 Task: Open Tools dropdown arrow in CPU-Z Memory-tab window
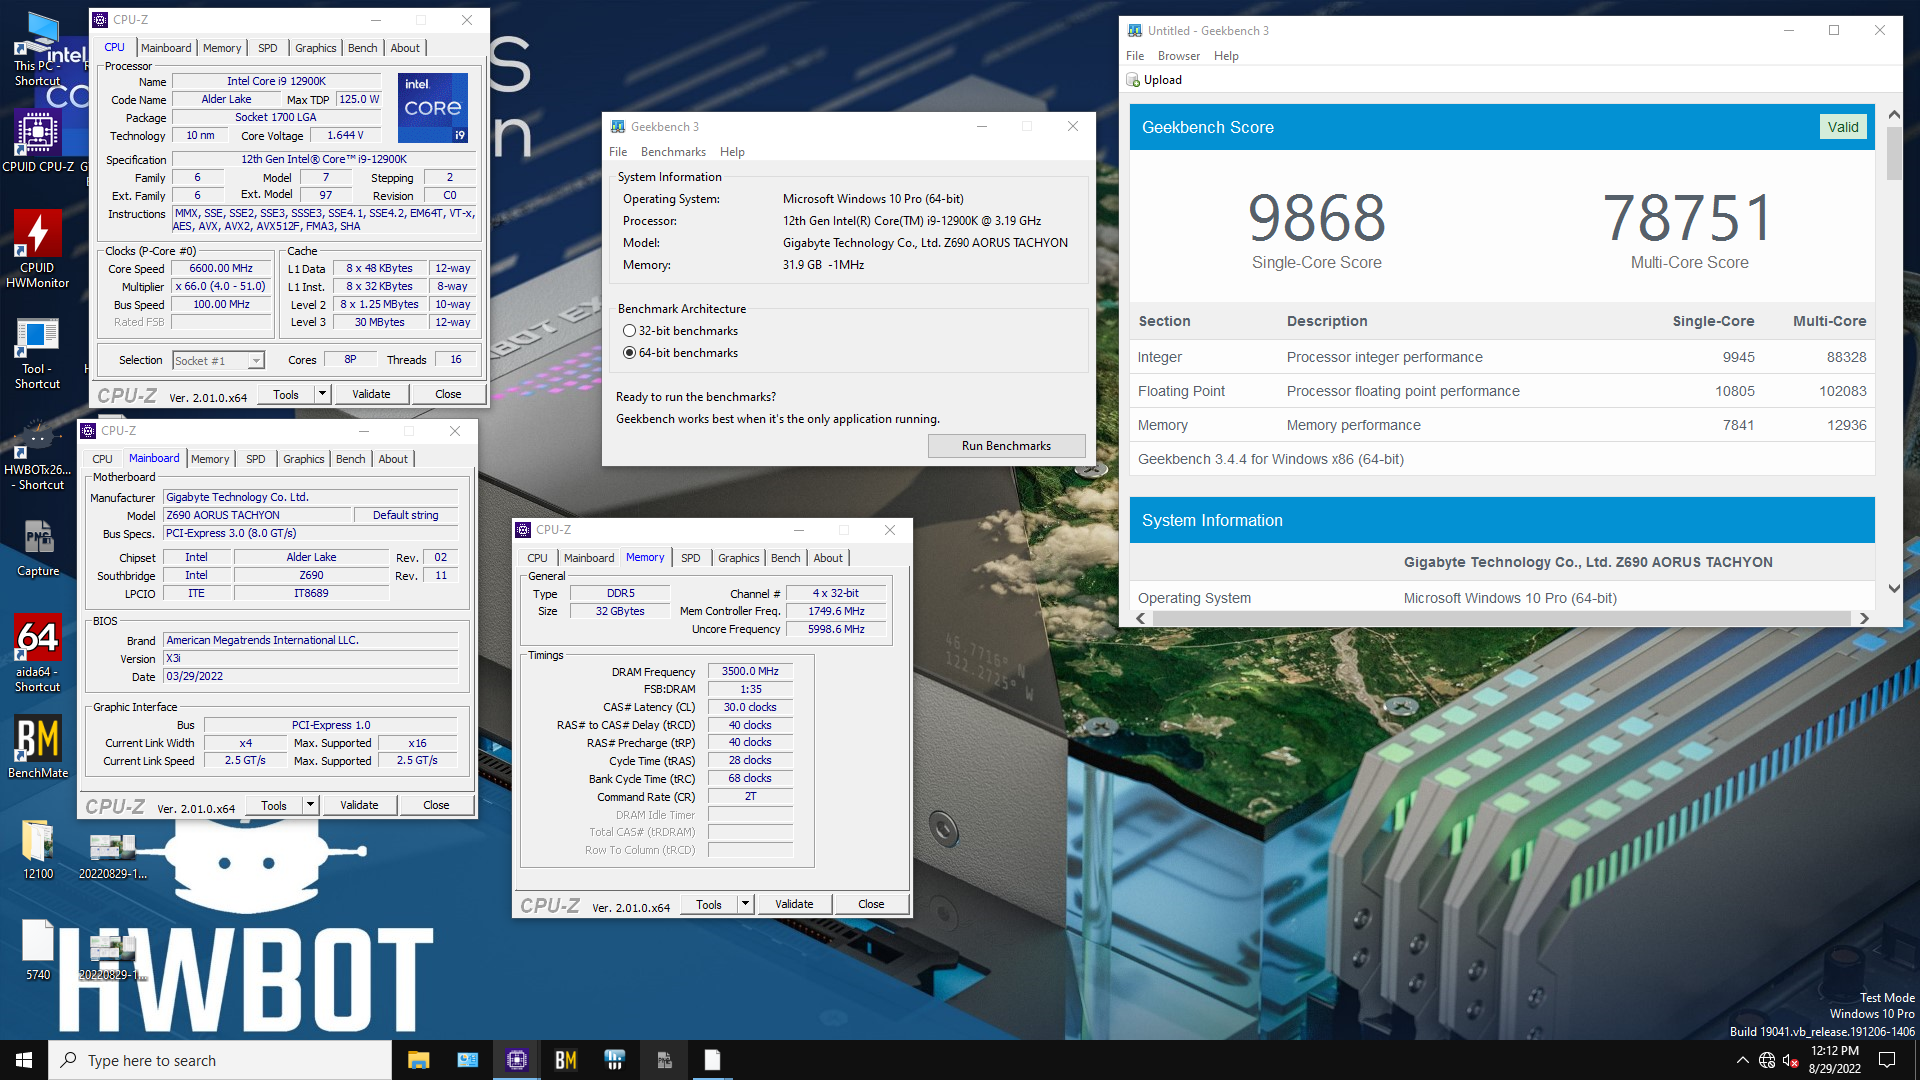746,904
